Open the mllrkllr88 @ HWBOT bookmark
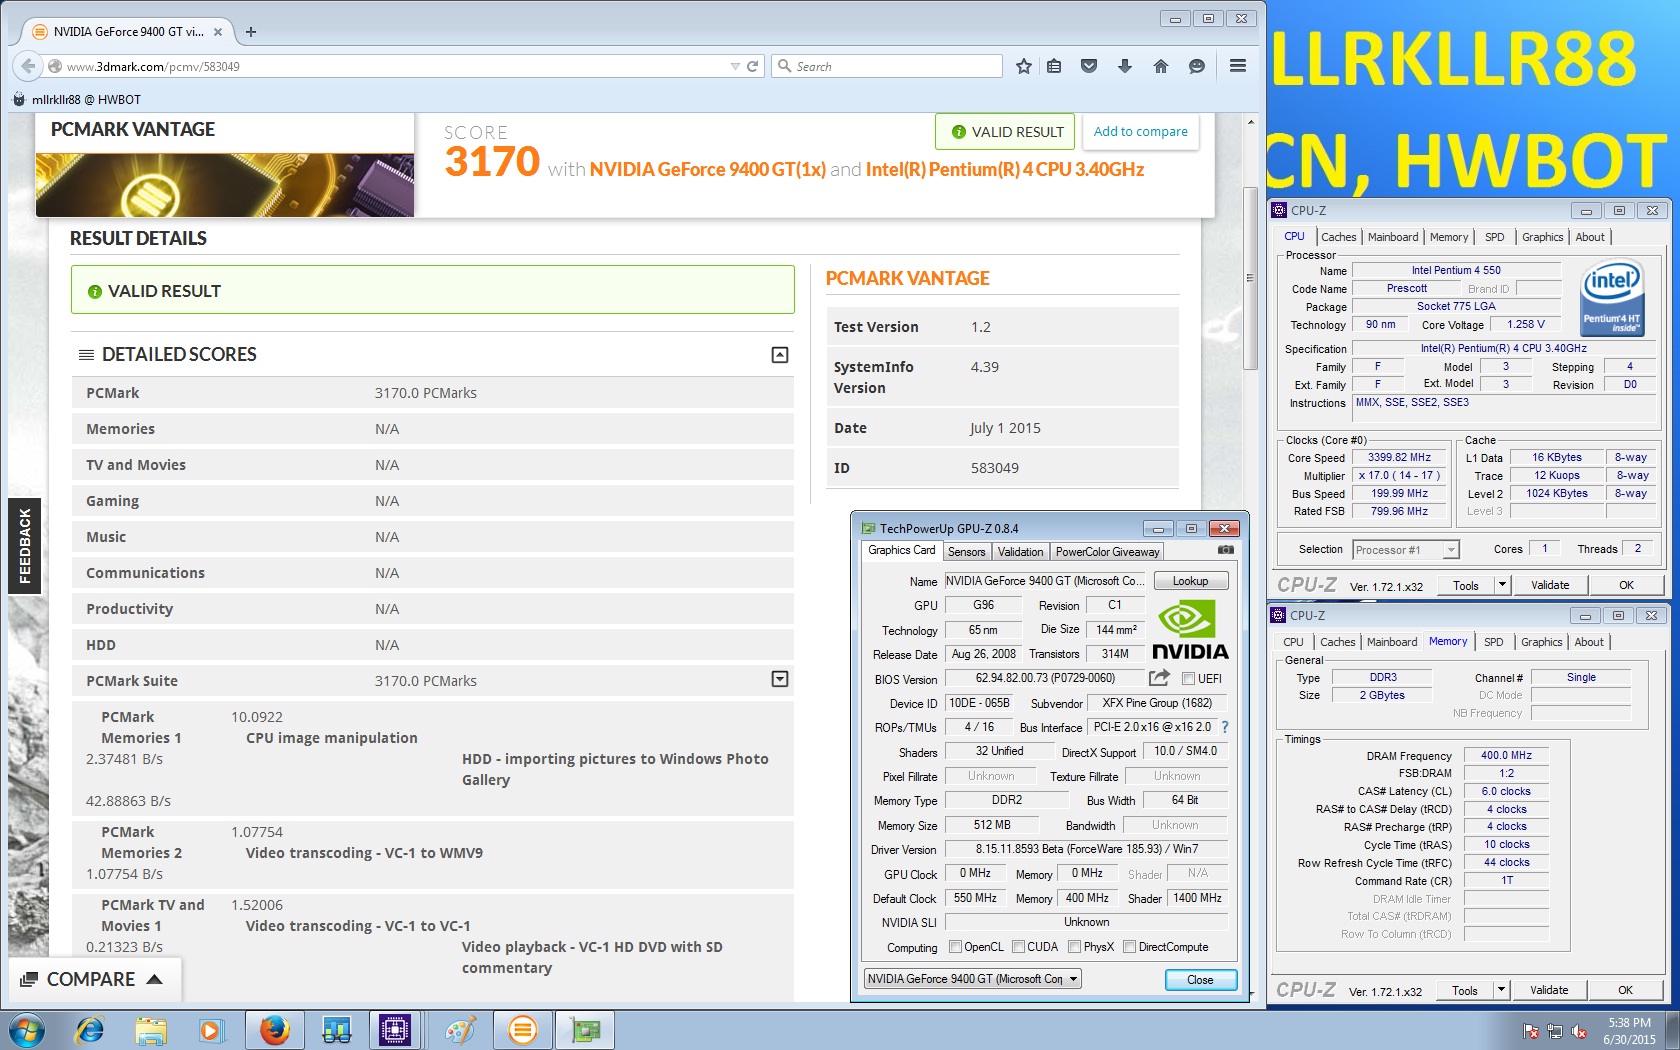The width and height of the screenshot is (1680, 1050). [76, 99]
